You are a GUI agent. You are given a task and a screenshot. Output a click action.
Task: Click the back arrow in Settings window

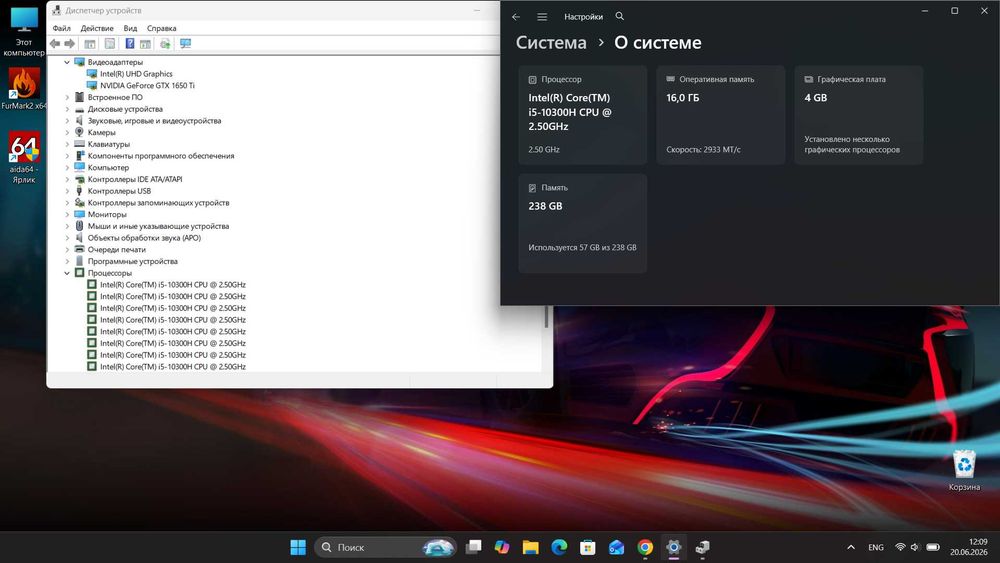point(516,17)
